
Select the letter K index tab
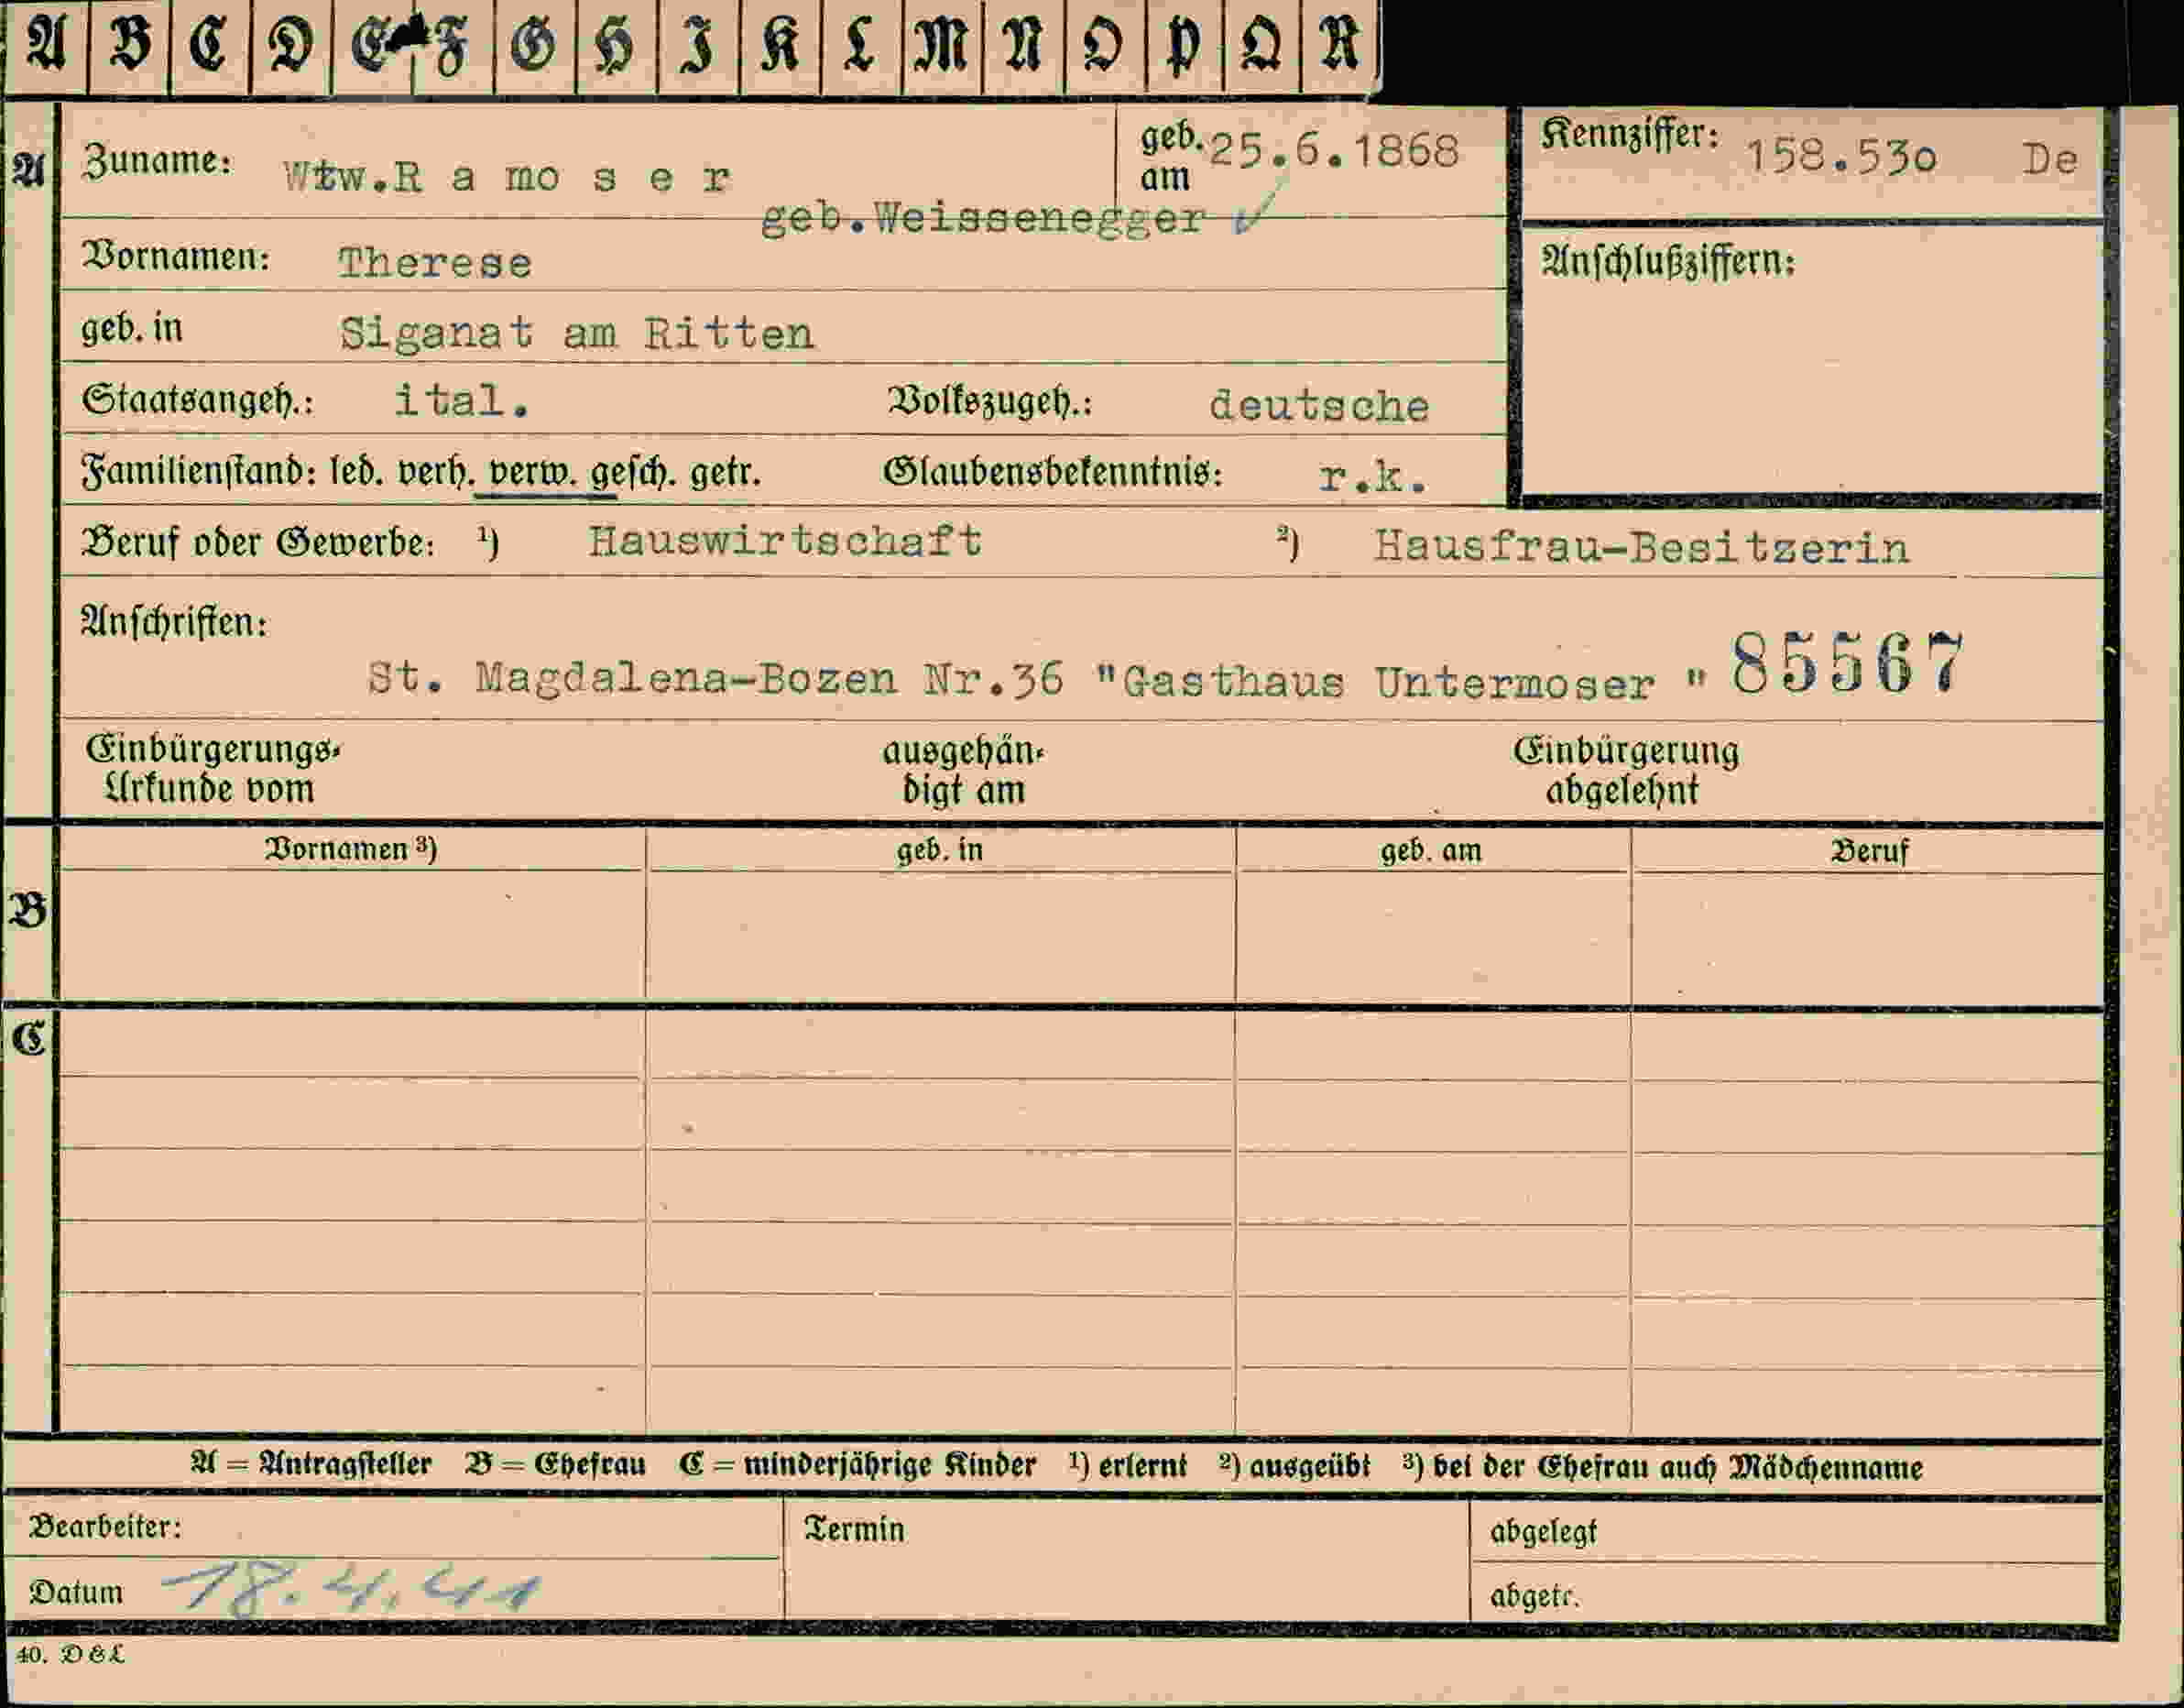click(779, 46)
